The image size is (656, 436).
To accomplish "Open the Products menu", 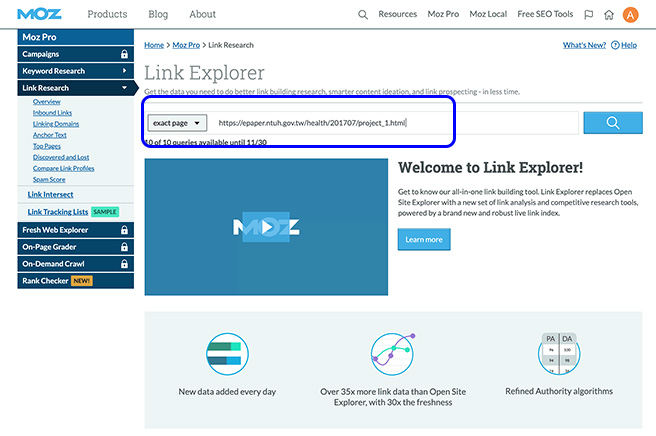I will (x=107, y=14).
